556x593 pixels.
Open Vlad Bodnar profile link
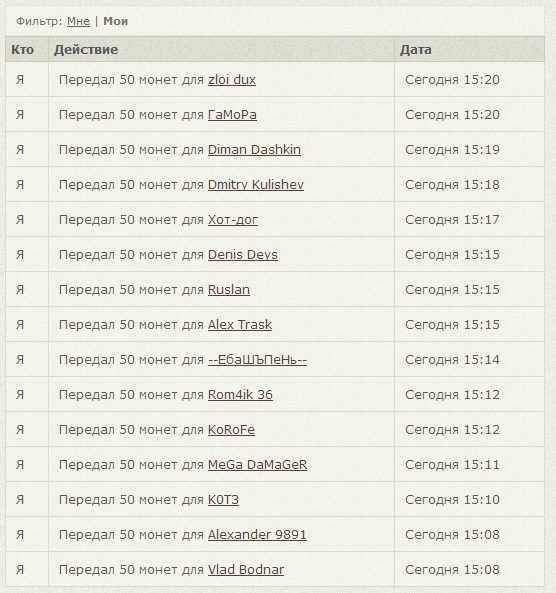(x=246, y=570)
